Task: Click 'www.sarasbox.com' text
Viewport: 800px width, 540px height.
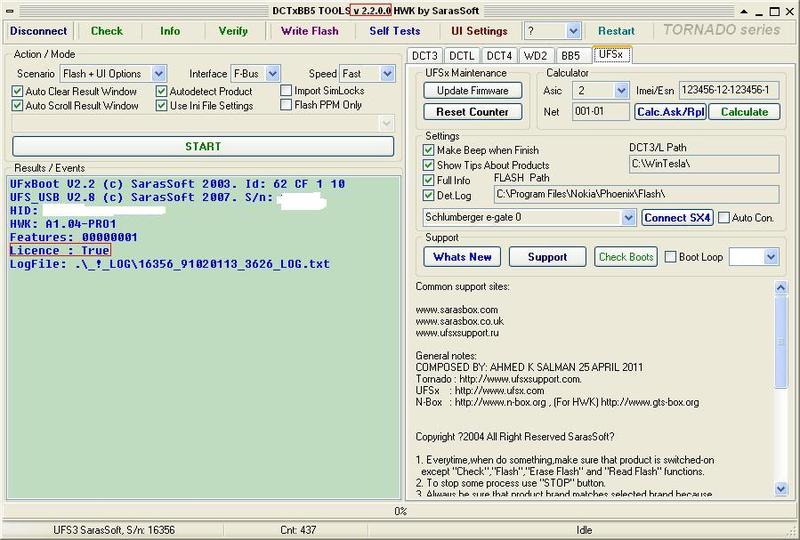Action: pyautogui.click(x=457, y=310)
